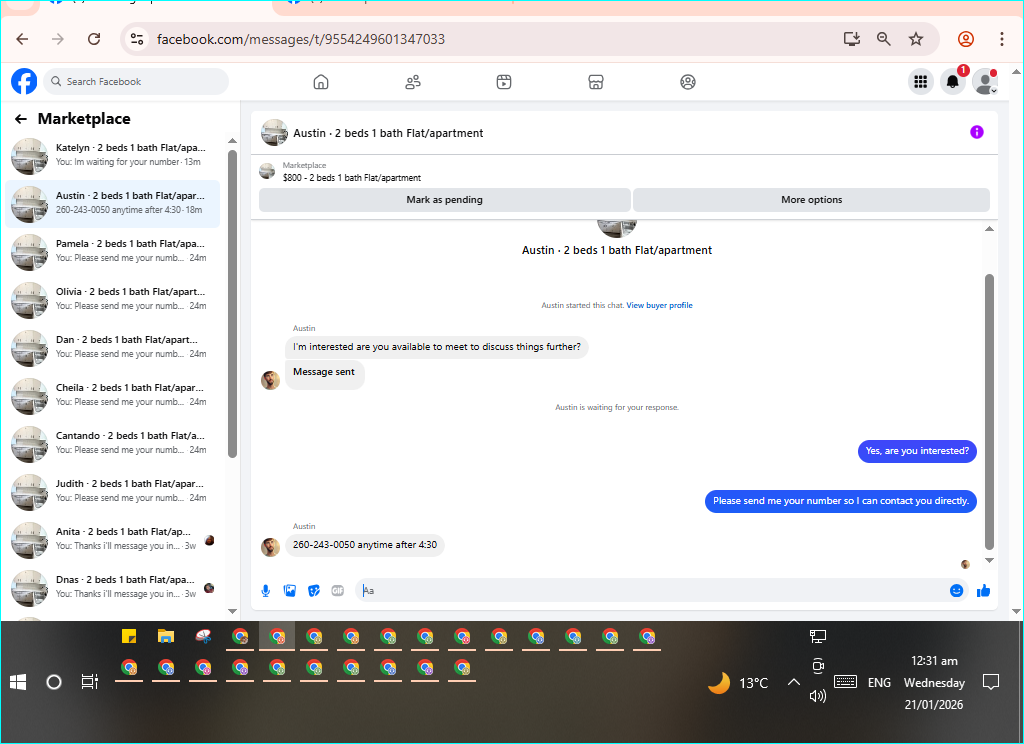Open the Groups icon in top navigation
The height and width of the screenshot is (744, 1024).
pyautogui.click(x=688, y=82)
